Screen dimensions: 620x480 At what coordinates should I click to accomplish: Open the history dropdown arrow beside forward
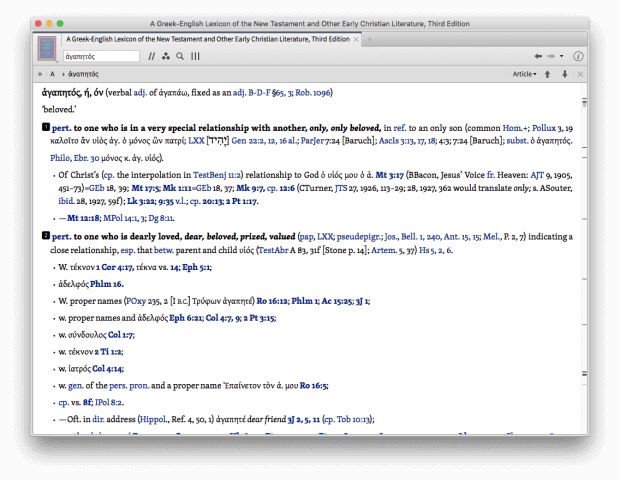[562, 57]
